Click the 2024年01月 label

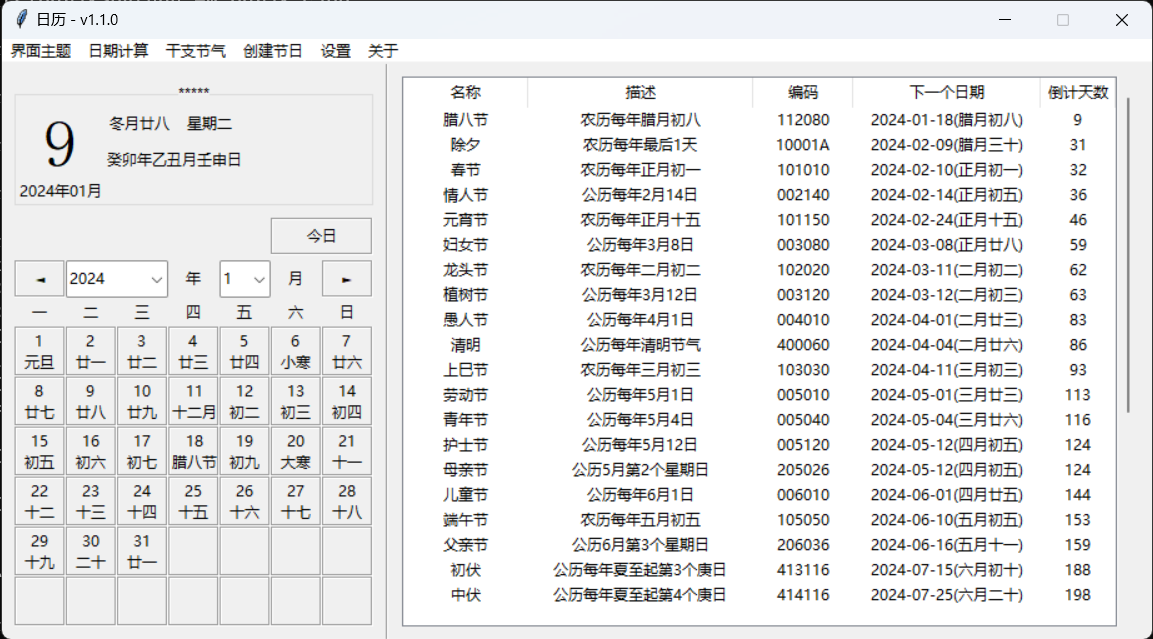click(60, 191)
